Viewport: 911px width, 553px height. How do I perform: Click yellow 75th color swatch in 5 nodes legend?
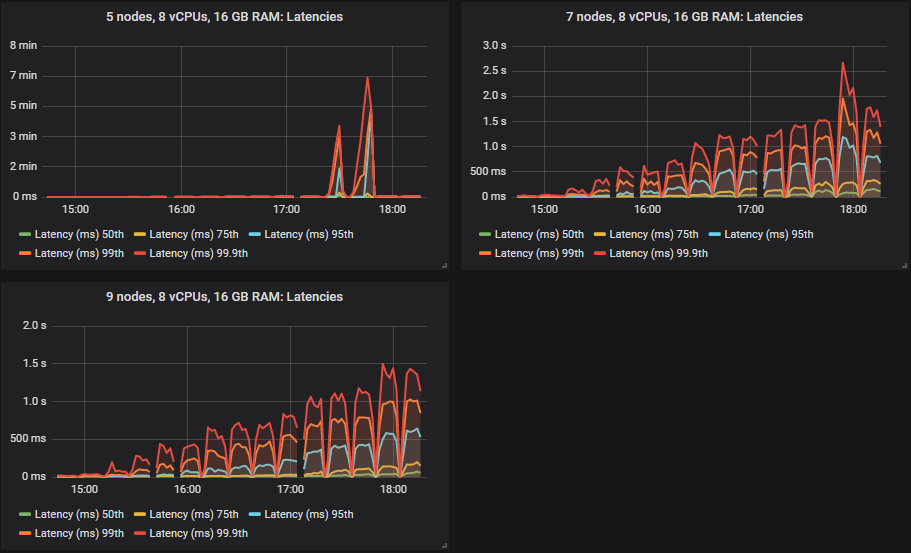(140, 235)
